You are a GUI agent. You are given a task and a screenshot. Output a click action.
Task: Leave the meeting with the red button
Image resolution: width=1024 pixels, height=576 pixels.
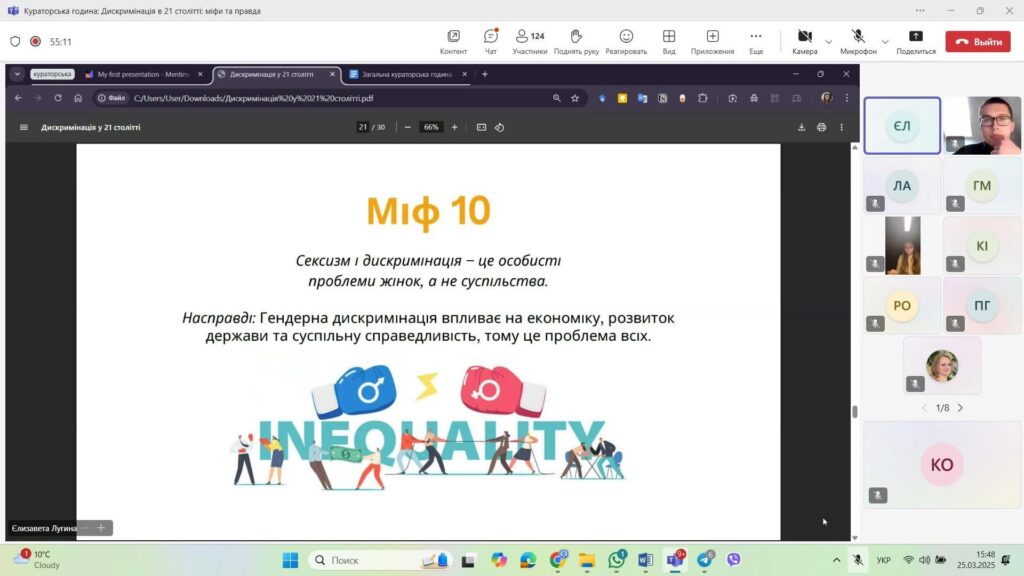(977, 41)
